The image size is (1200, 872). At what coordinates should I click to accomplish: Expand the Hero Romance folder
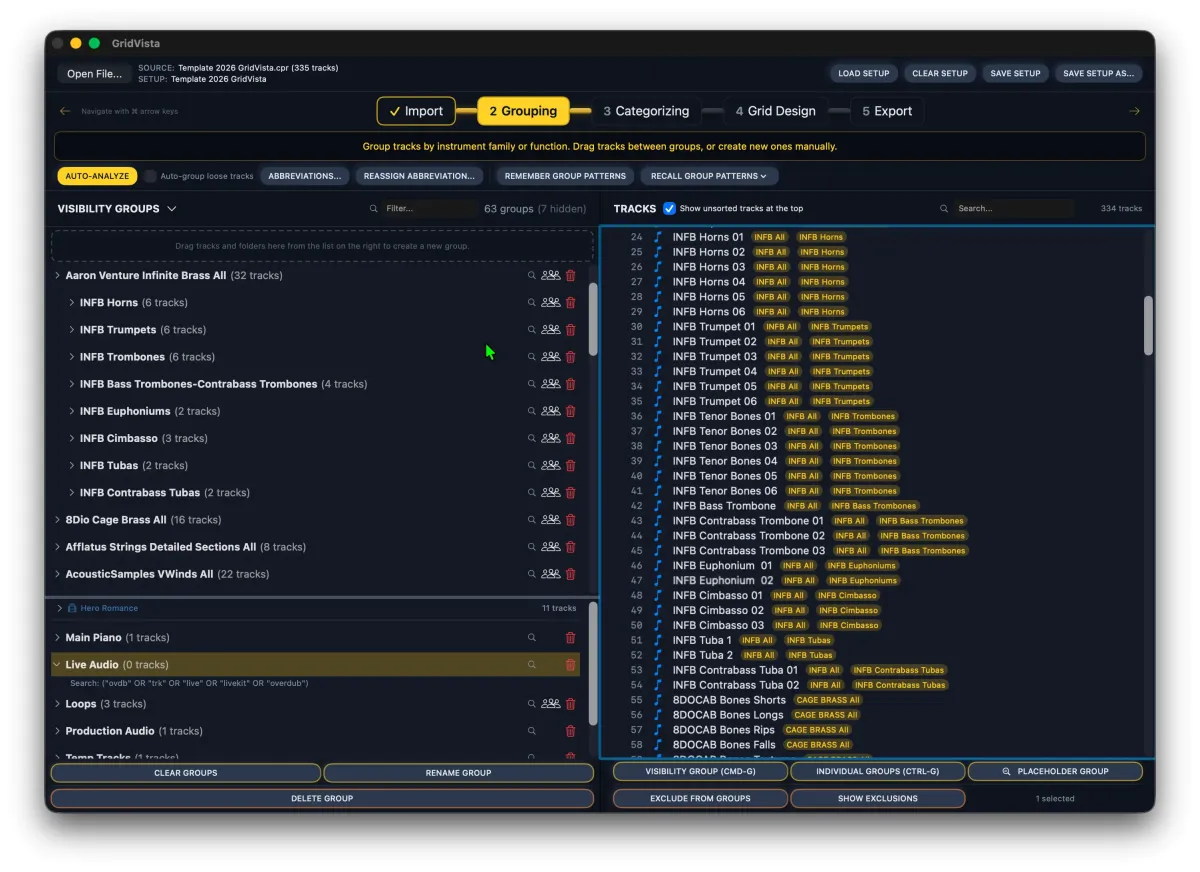[x=59, y=608]
